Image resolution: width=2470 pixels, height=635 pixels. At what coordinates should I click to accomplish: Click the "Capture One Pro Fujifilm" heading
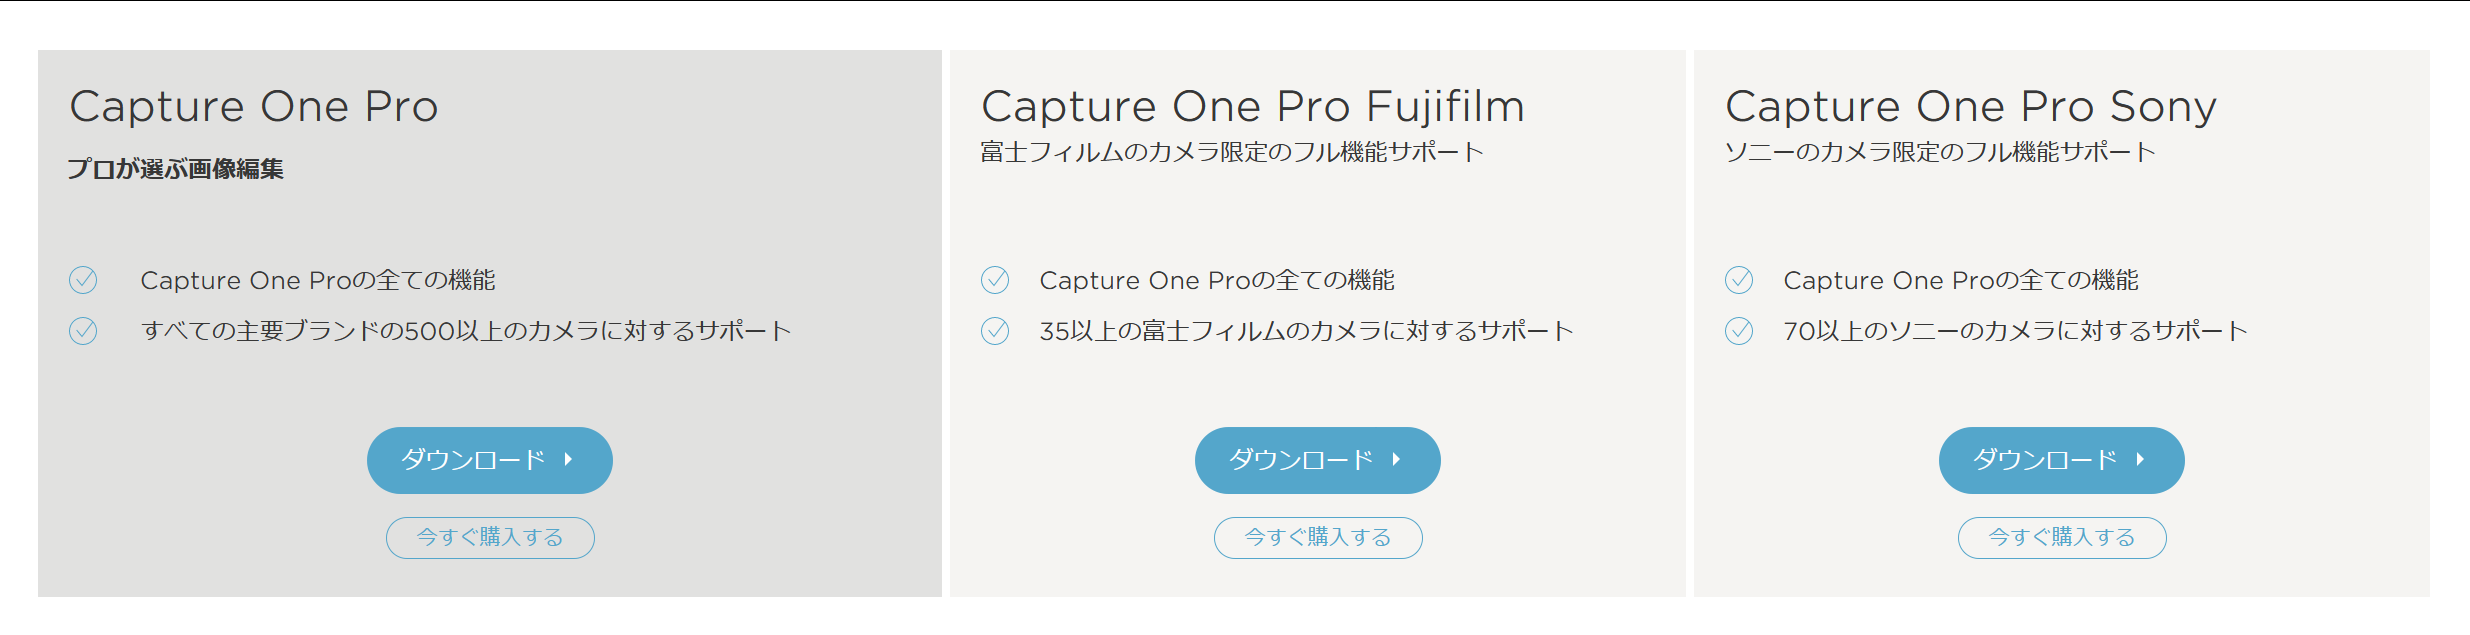click(1253, 107)
